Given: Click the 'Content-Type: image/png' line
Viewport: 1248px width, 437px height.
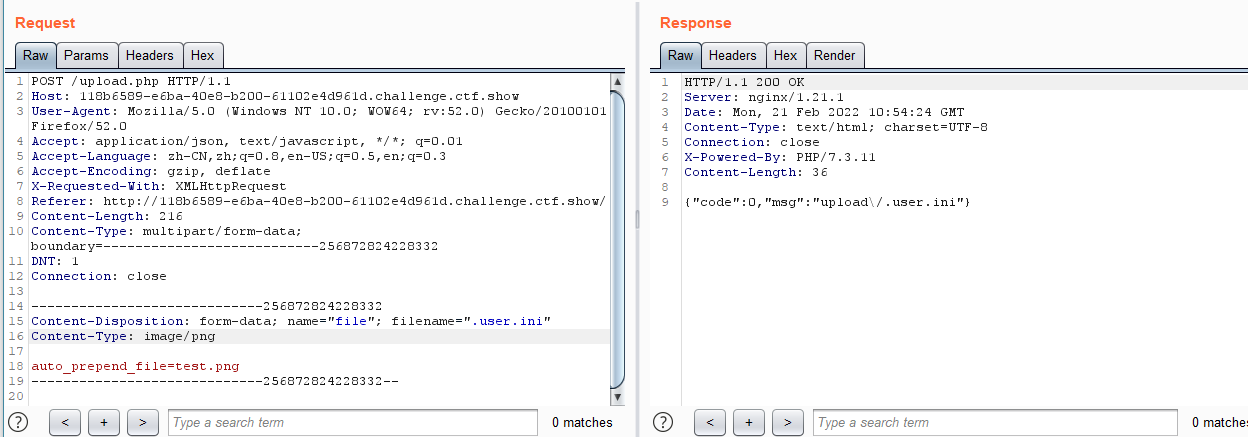Looking at the screenshot, I should [x=123, y=336].
